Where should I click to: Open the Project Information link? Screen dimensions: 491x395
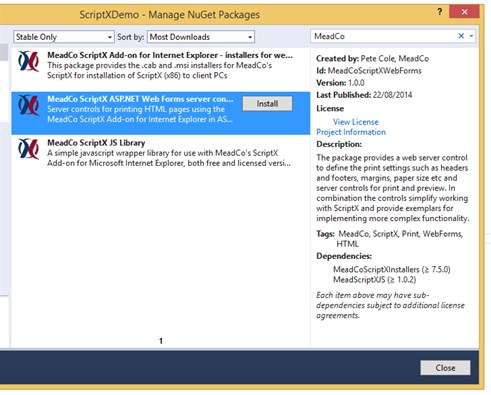pyautogui.click(x=351, y=132)
